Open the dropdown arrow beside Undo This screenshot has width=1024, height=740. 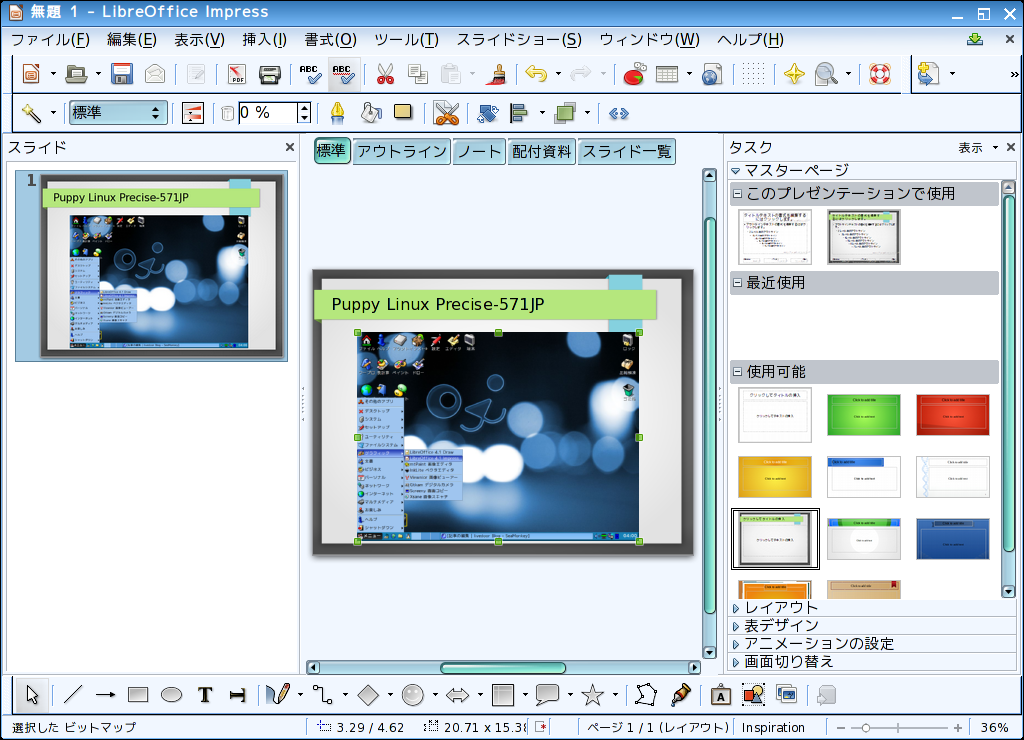(558, 74)
